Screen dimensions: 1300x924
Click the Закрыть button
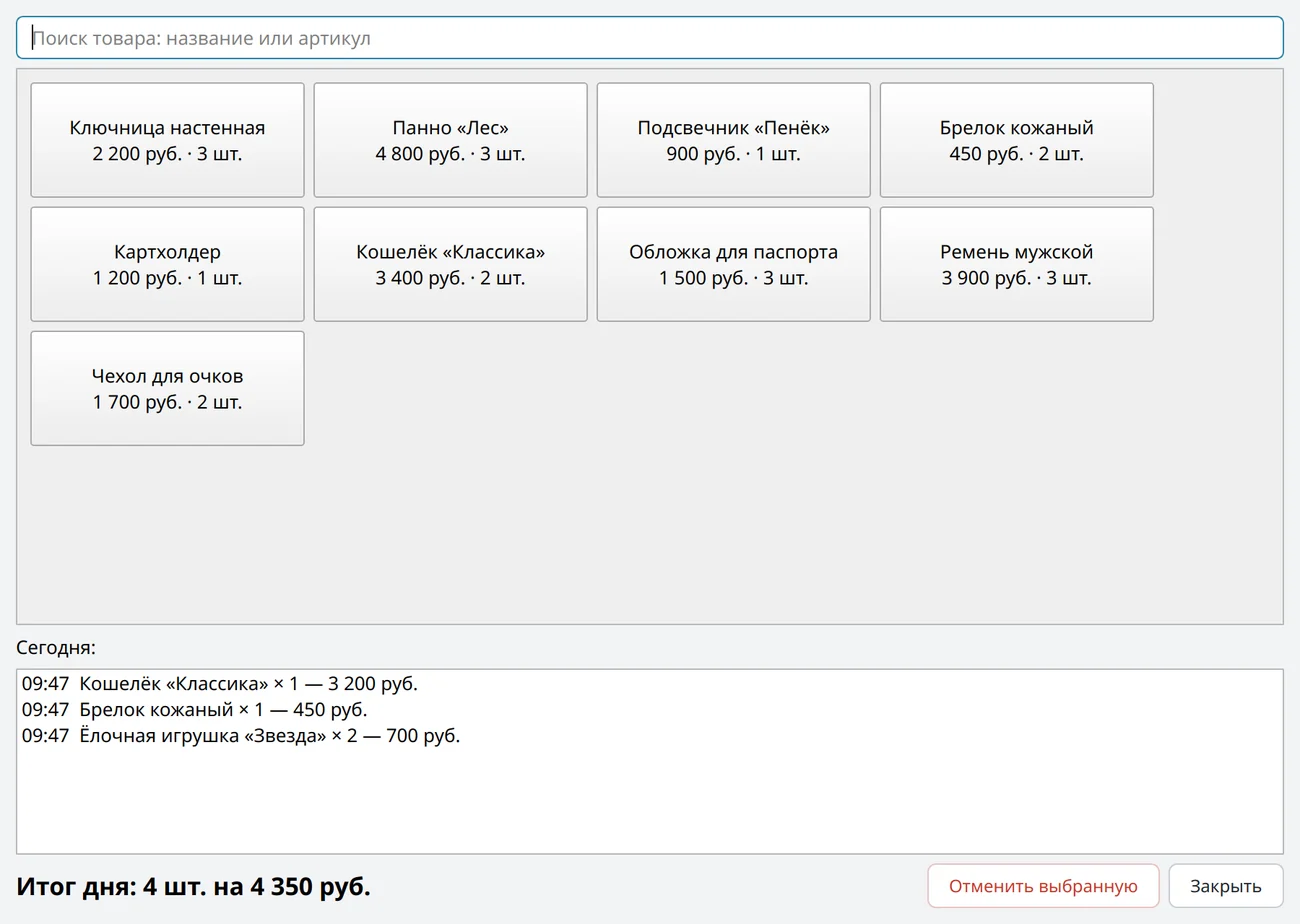pos(1225,886)
